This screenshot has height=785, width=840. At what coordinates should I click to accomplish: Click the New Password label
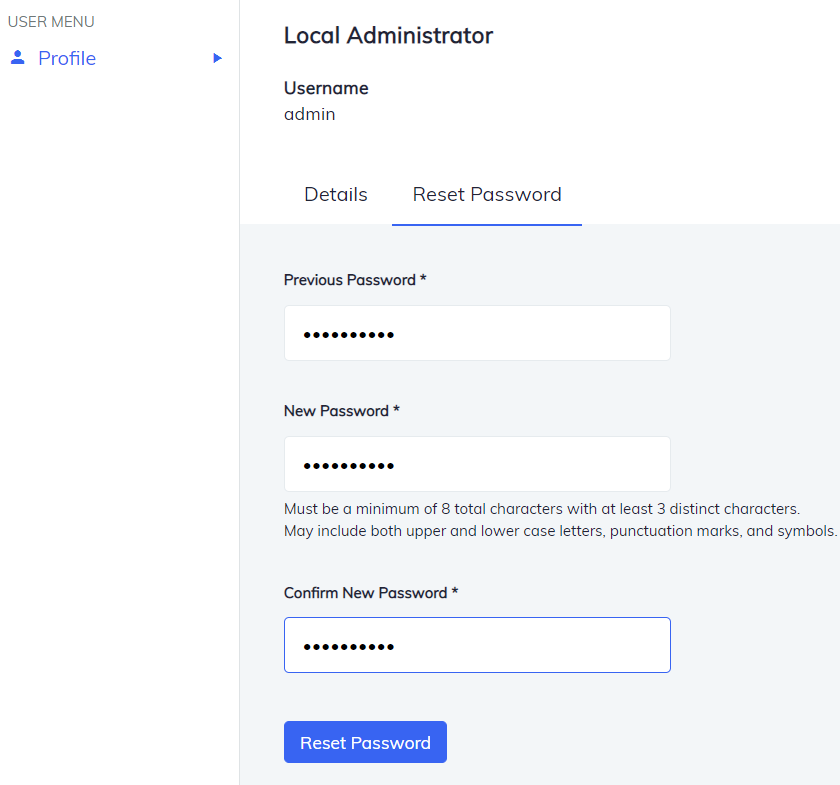340,410
